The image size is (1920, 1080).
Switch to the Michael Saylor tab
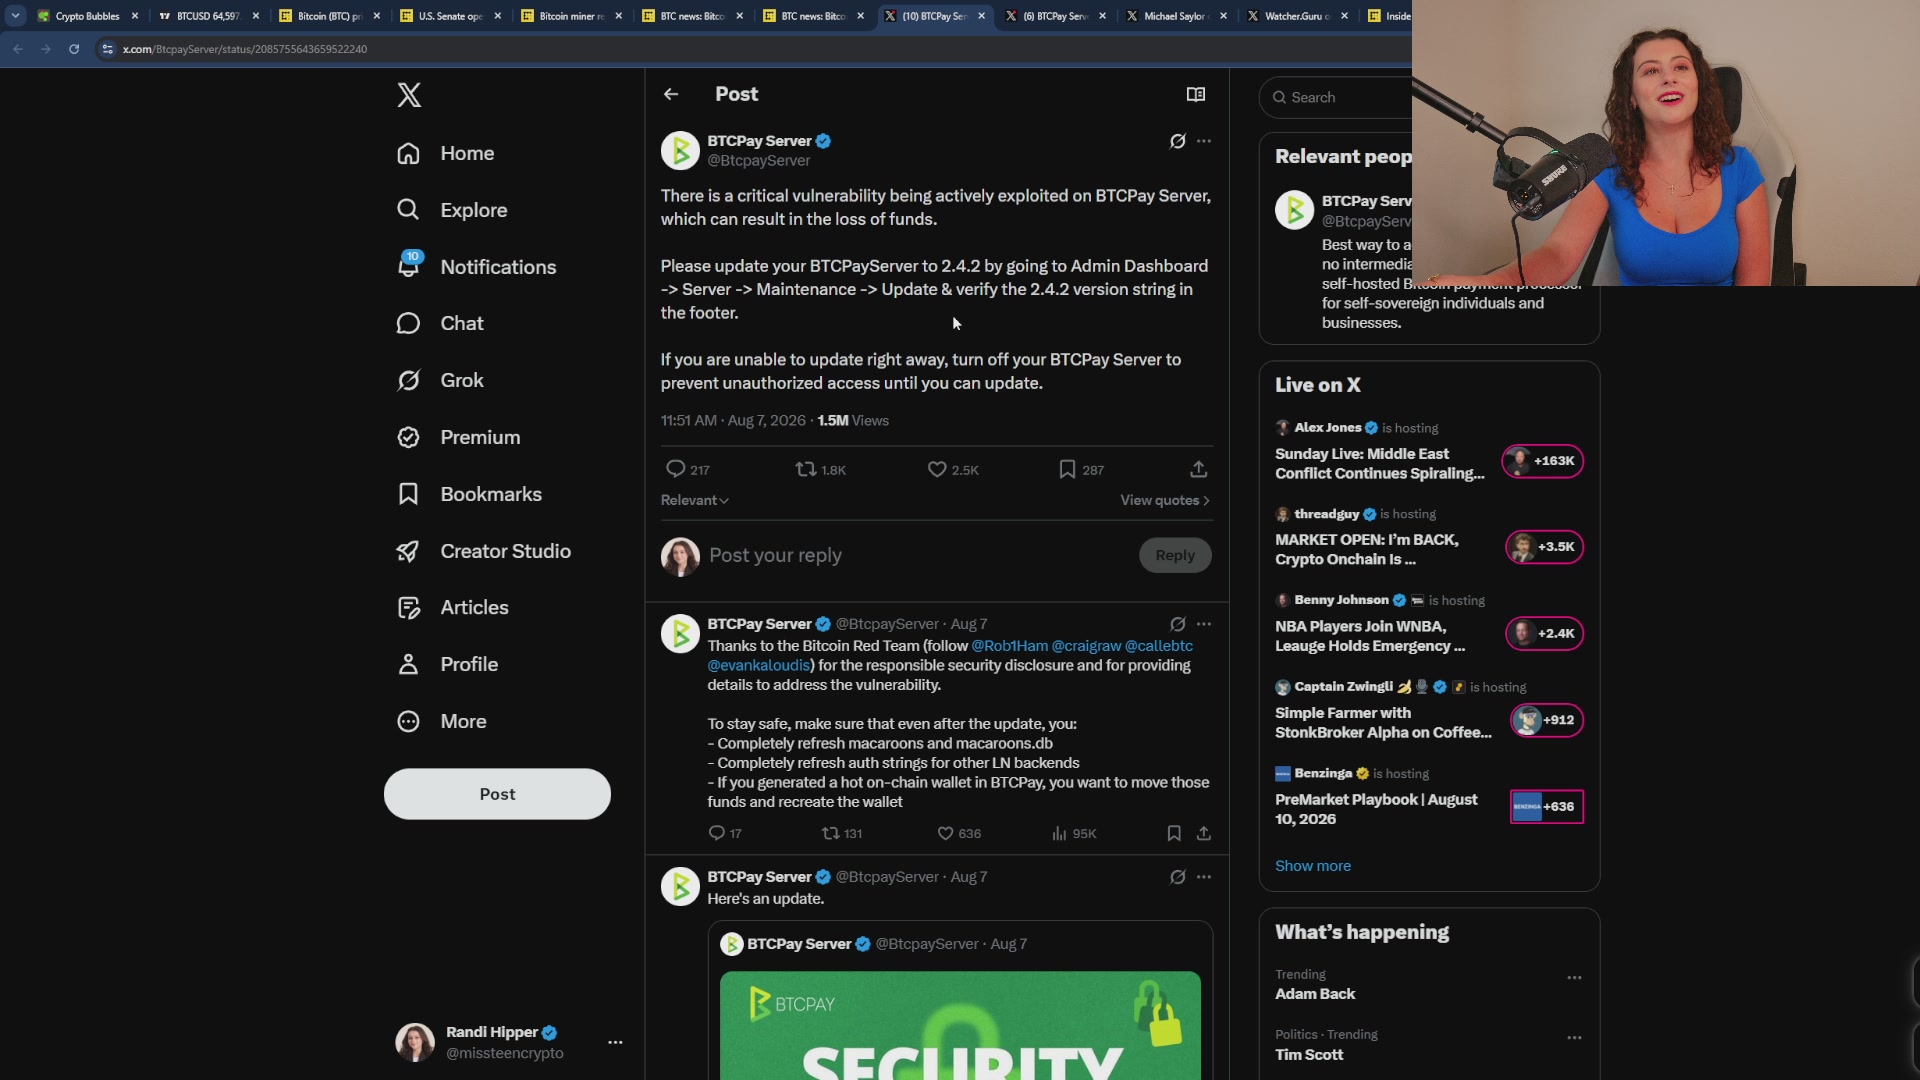[1175, 16]
